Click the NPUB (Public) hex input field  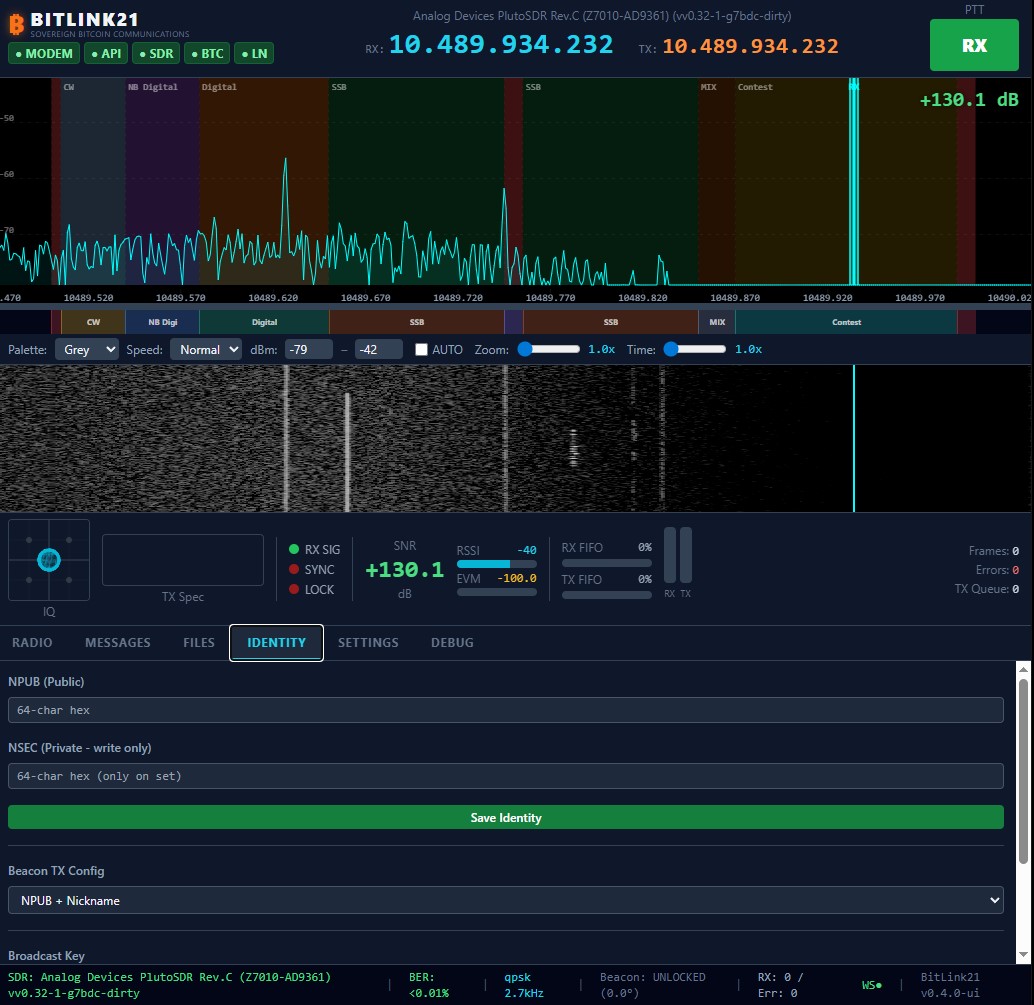point(506,710)
